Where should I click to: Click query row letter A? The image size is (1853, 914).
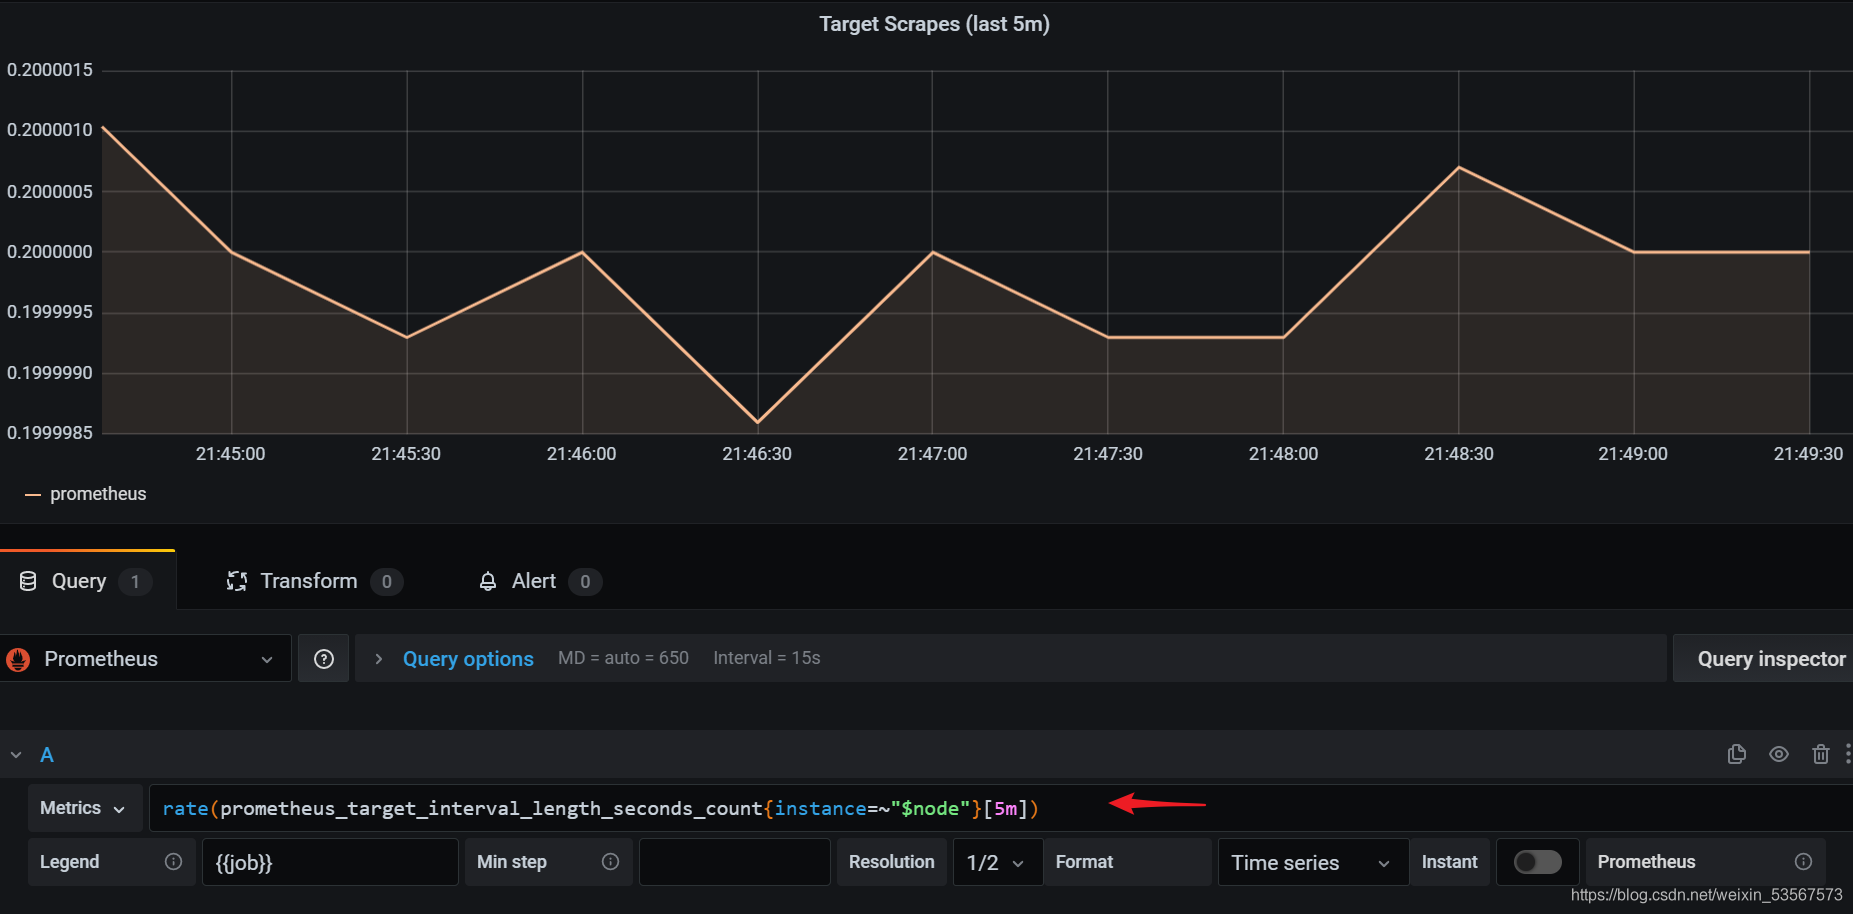pyautogui.click(x=47, y=755)
